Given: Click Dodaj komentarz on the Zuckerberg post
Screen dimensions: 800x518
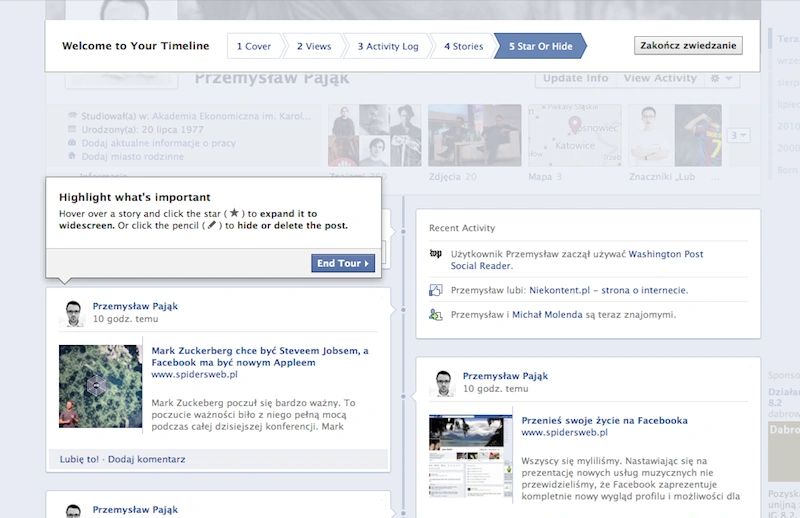Looking at the screenshot, I should coord(146,459).
